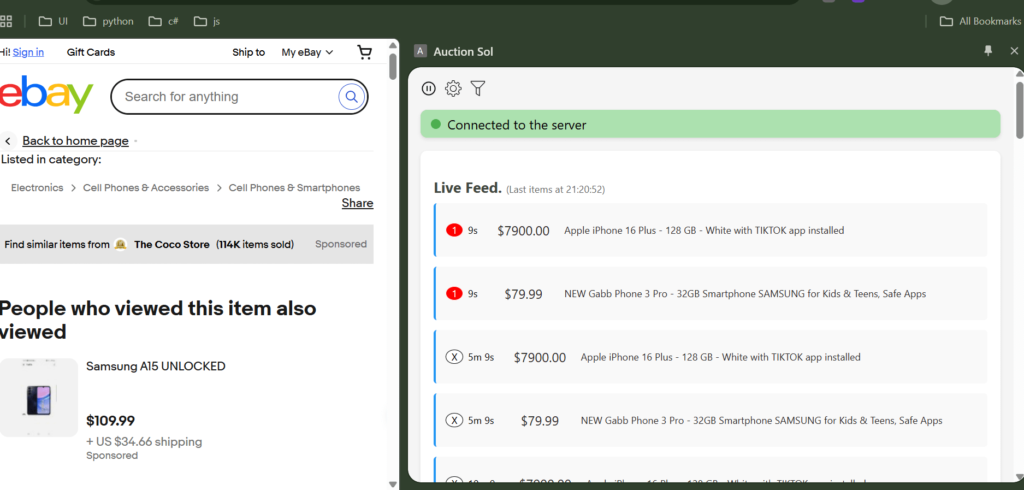Open the Electronics breadcrumb

pos(37,188)
